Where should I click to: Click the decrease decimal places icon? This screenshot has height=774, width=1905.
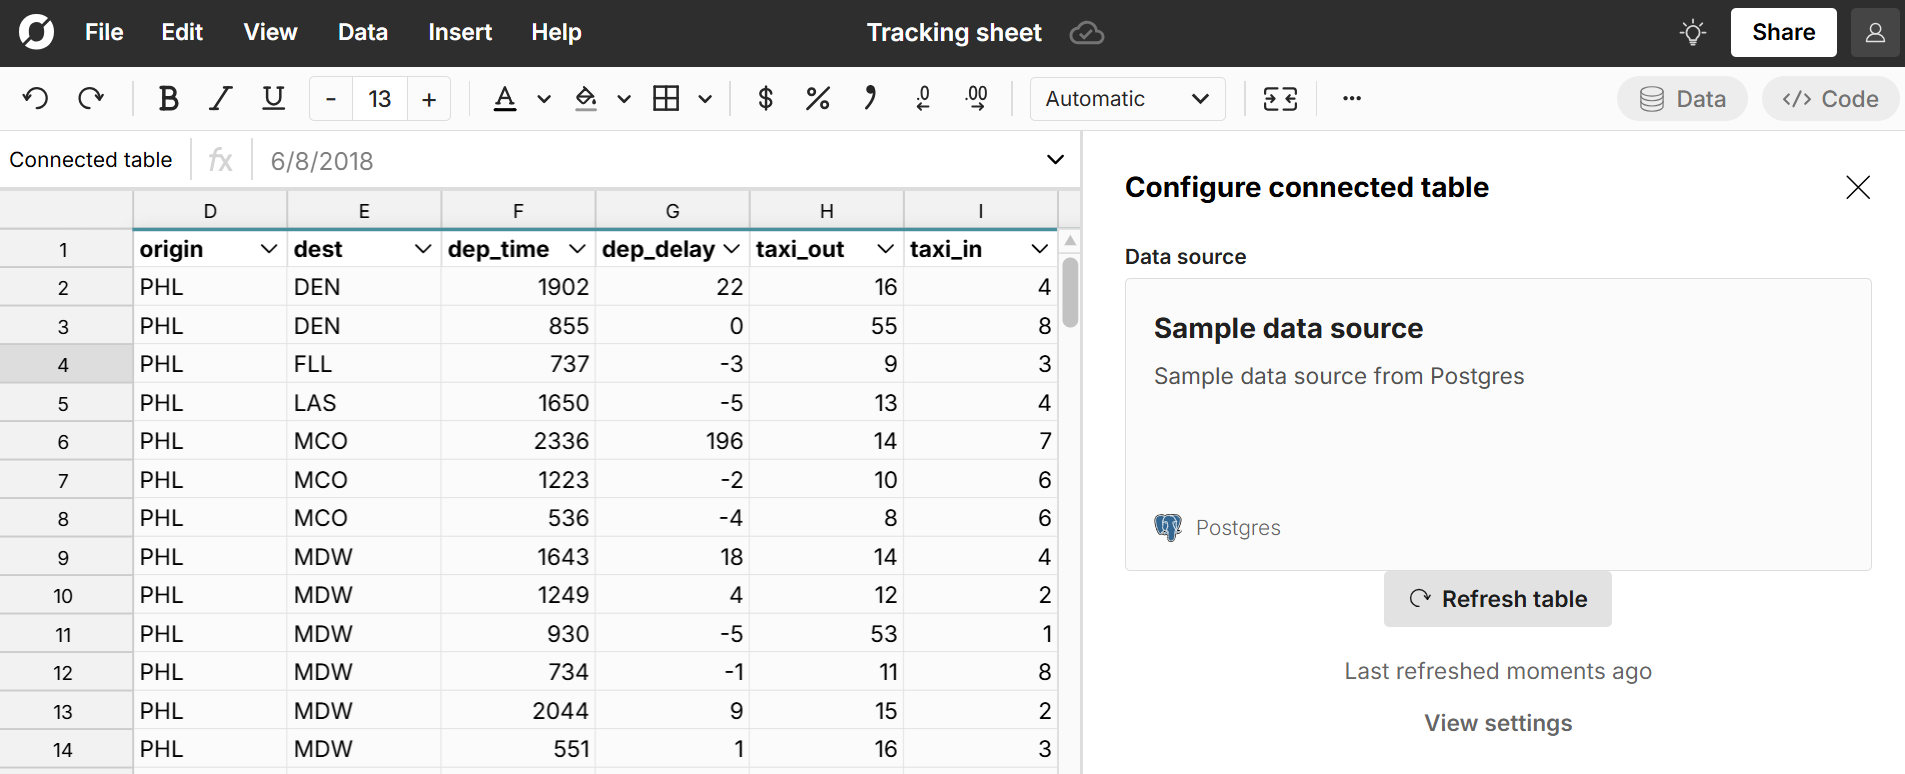click(x=923, y=98)
